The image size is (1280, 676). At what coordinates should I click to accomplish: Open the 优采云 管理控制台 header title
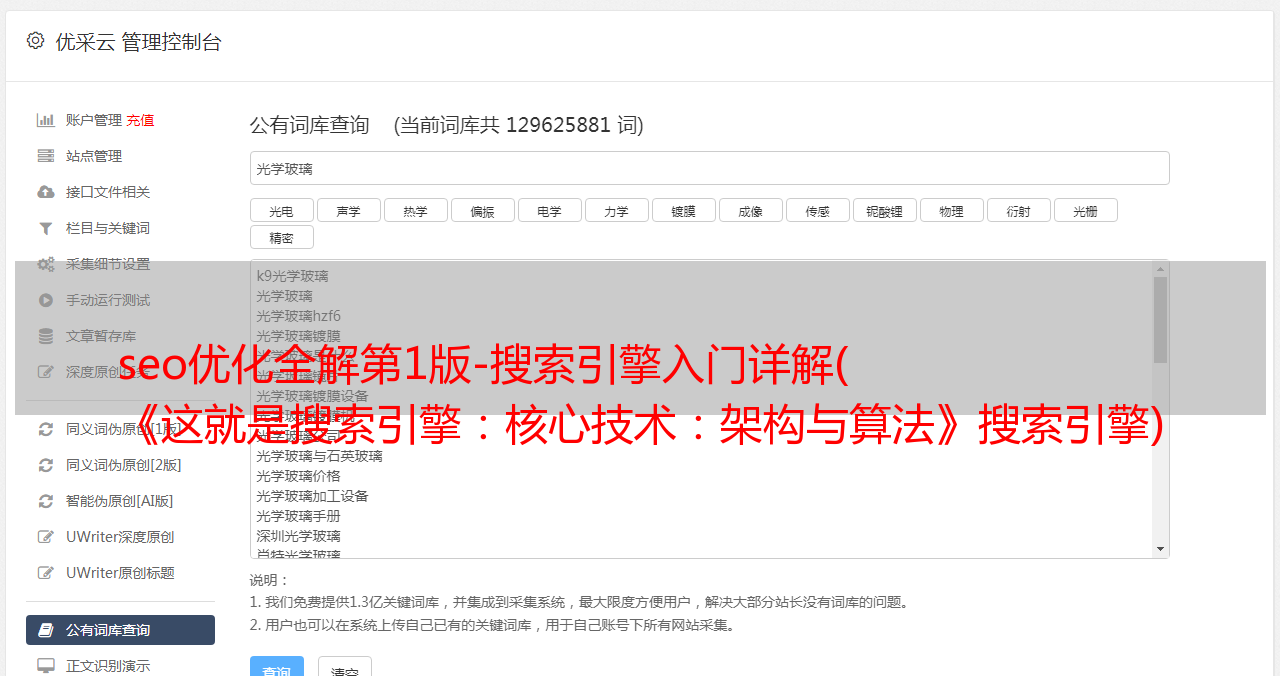point(138,42)
